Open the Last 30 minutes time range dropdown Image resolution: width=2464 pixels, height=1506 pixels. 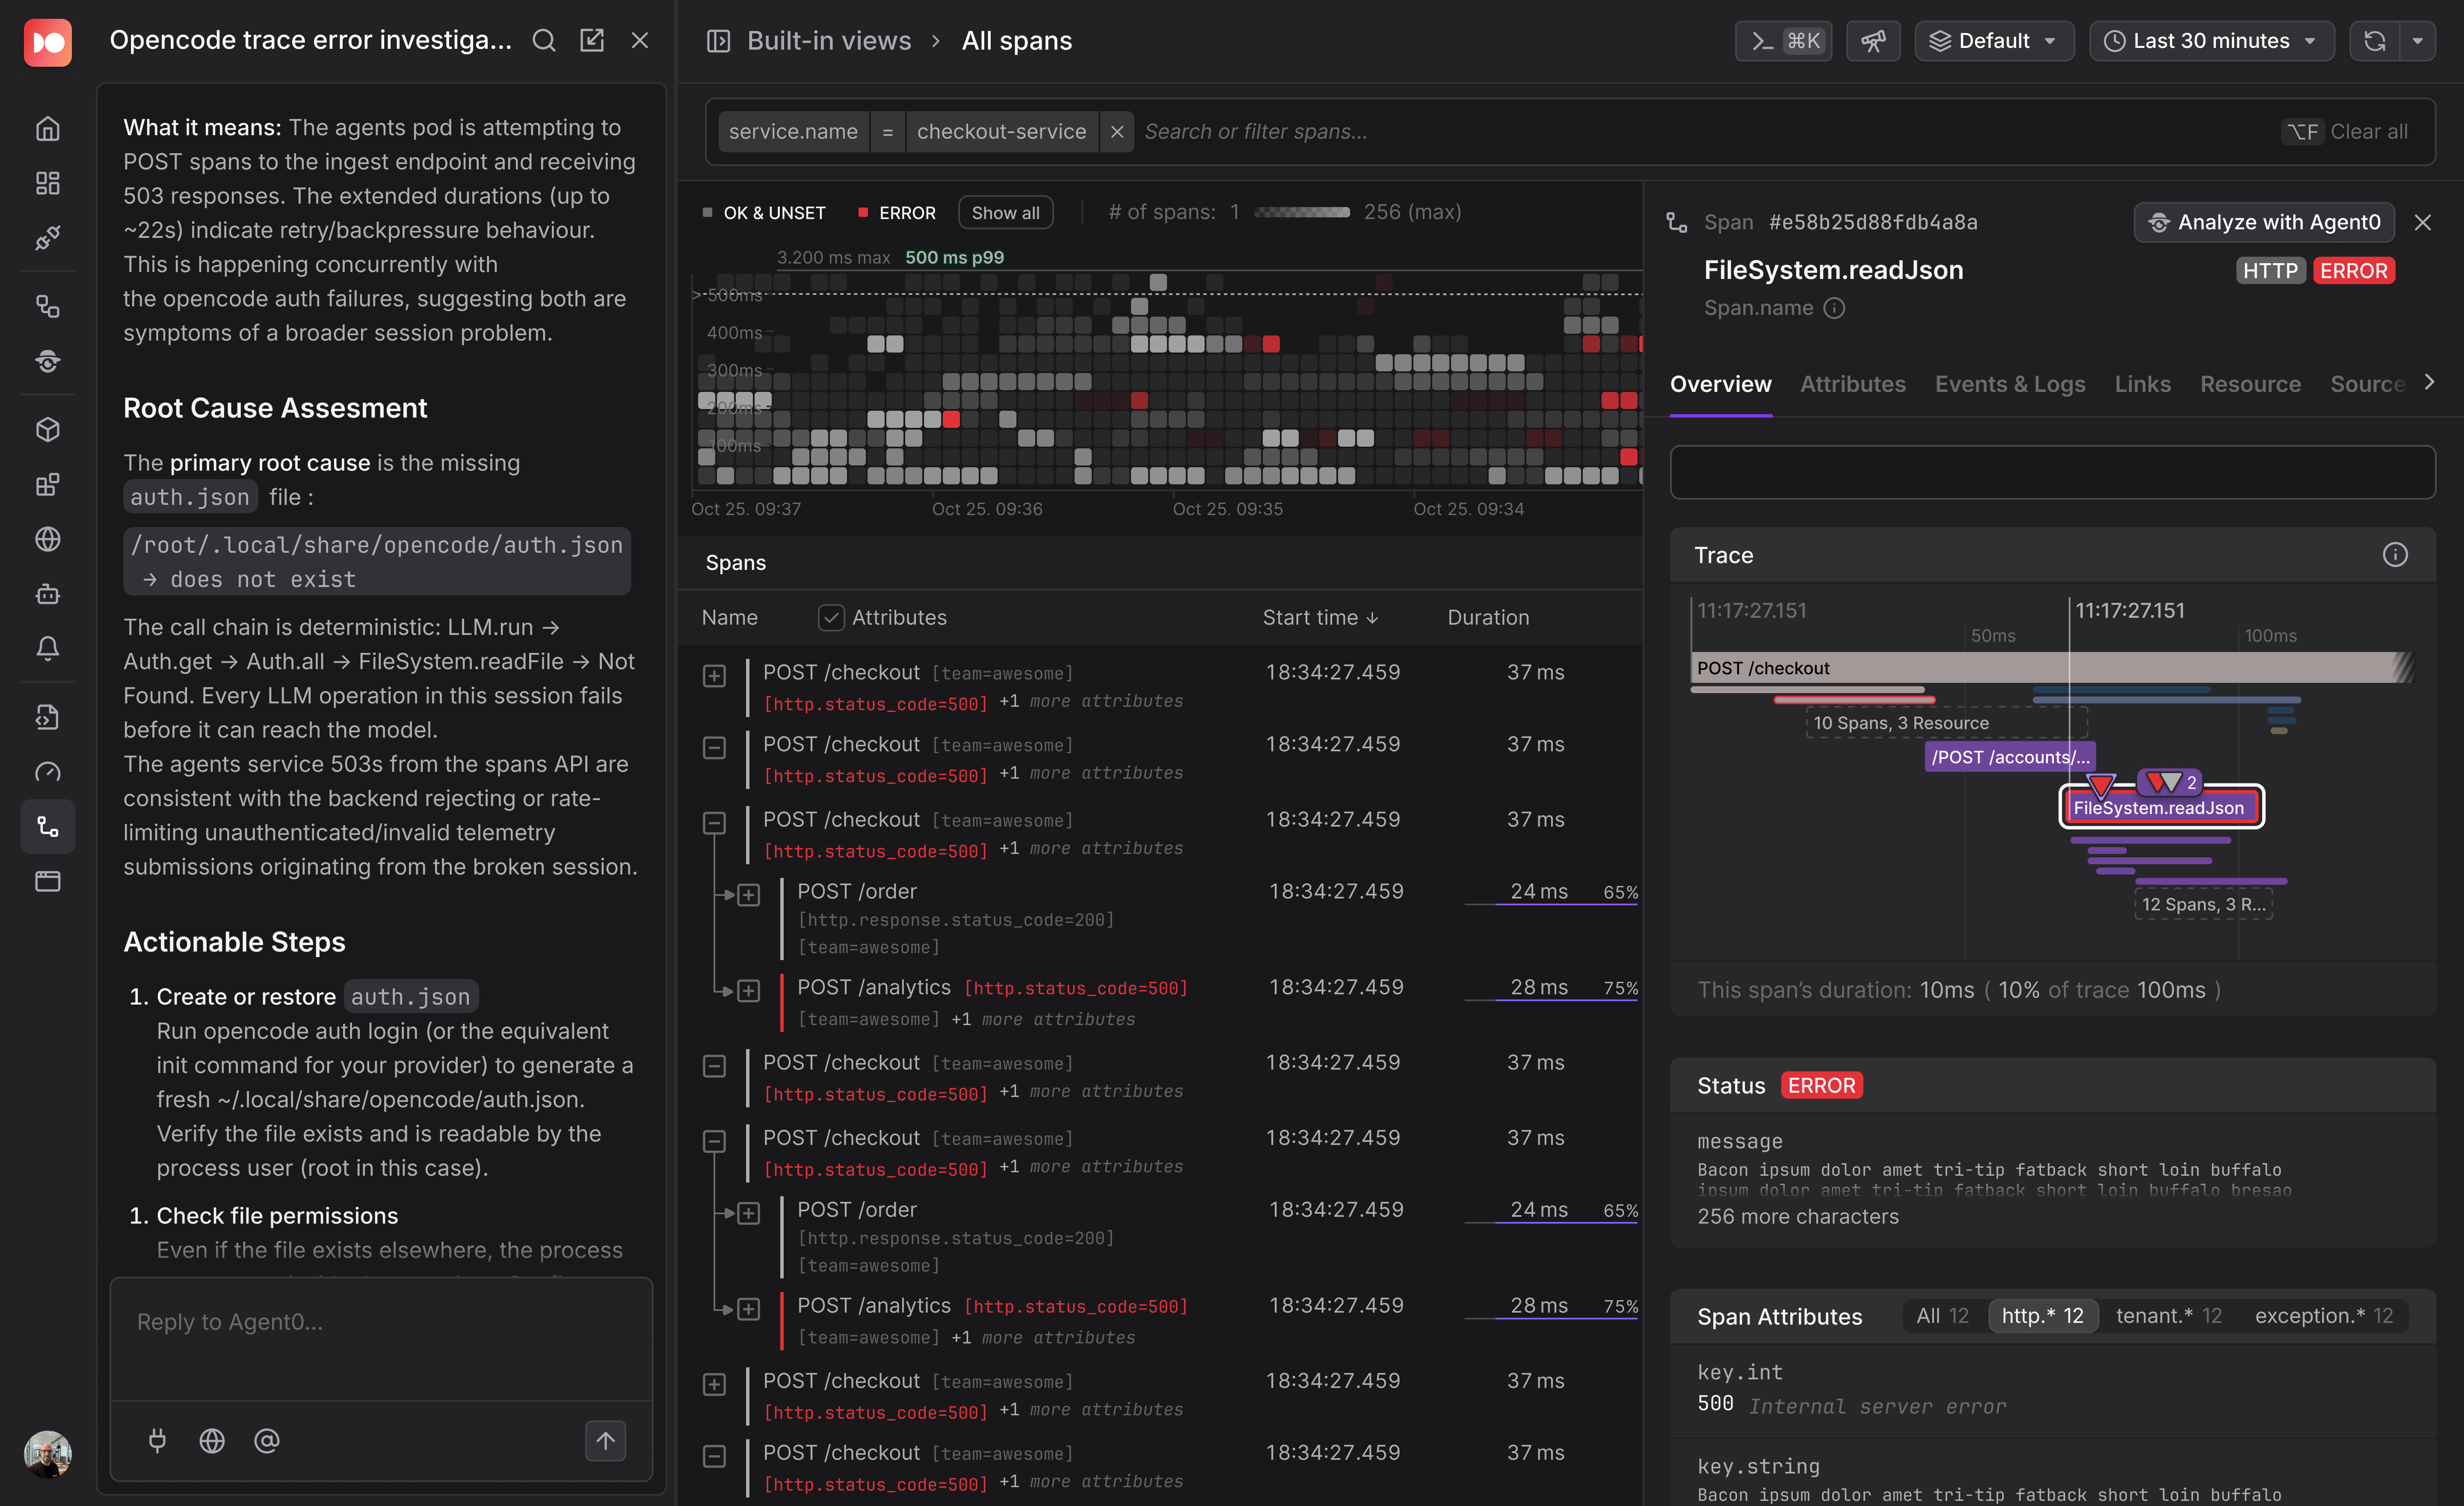pos(2211,41)
